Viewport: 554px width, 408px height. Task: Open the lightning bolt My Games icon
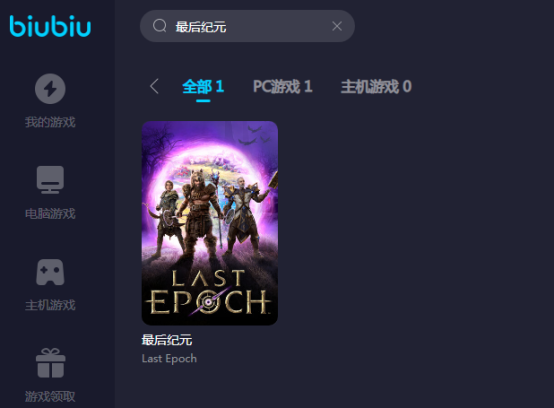coord(50,89)
